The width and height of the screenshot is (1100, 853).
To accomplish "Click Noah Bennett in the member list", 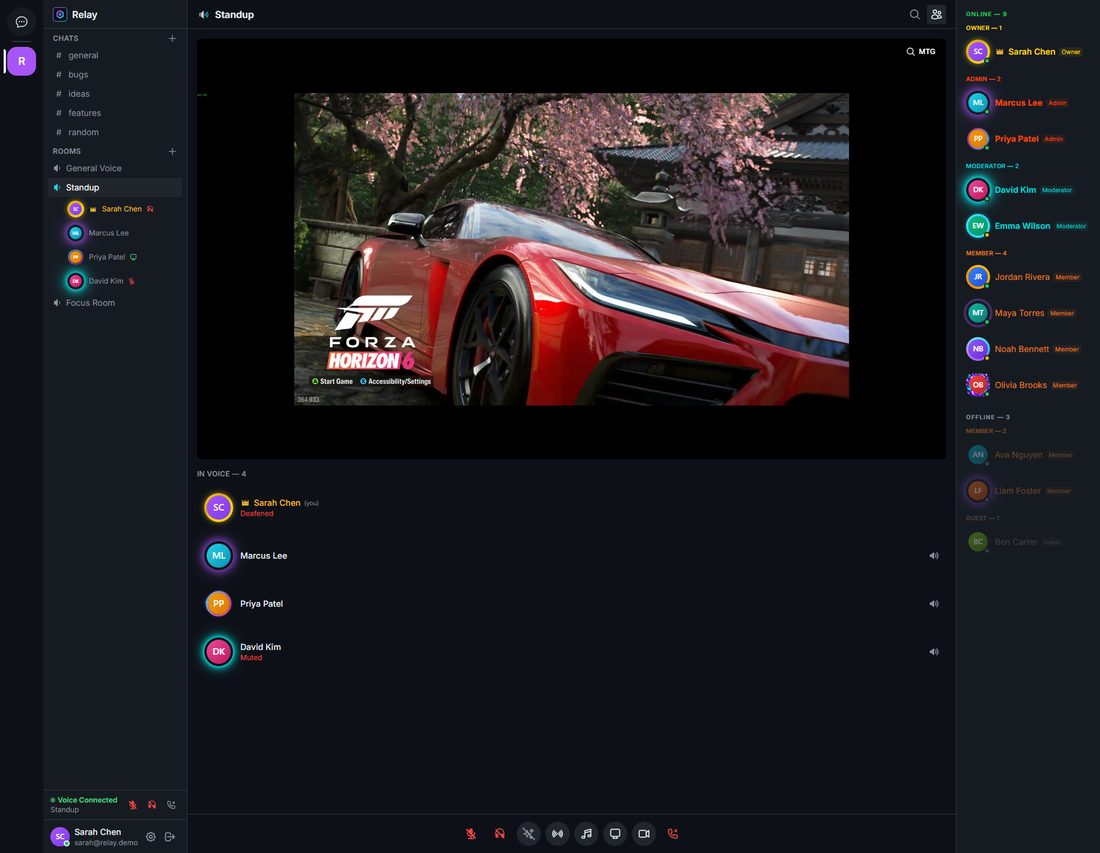I will pos(1026,349).
